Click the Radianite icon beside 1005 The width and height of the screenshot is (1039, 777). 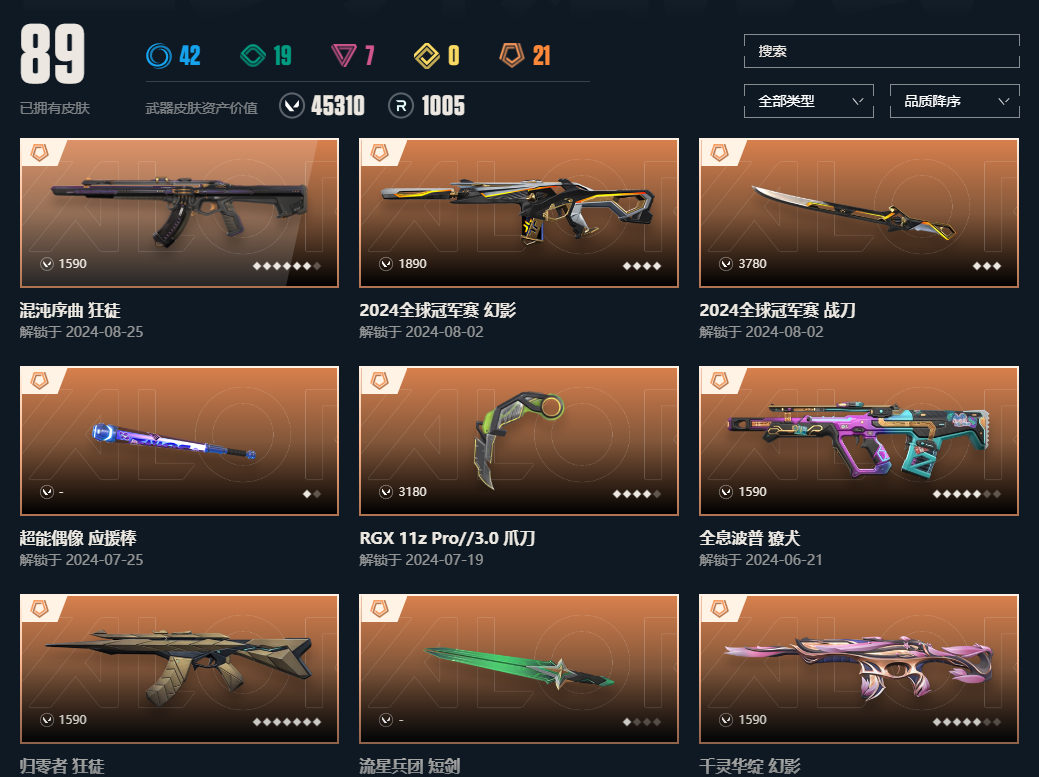(x=401, y=106)
